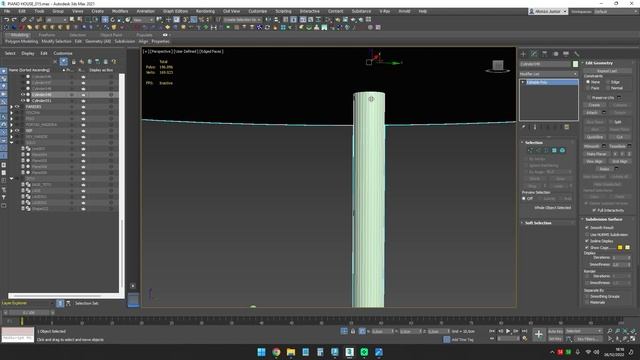The height and width of the screenshot is (360, 640).
Task: Switch to the Modify panel icon
Action: 534,54
